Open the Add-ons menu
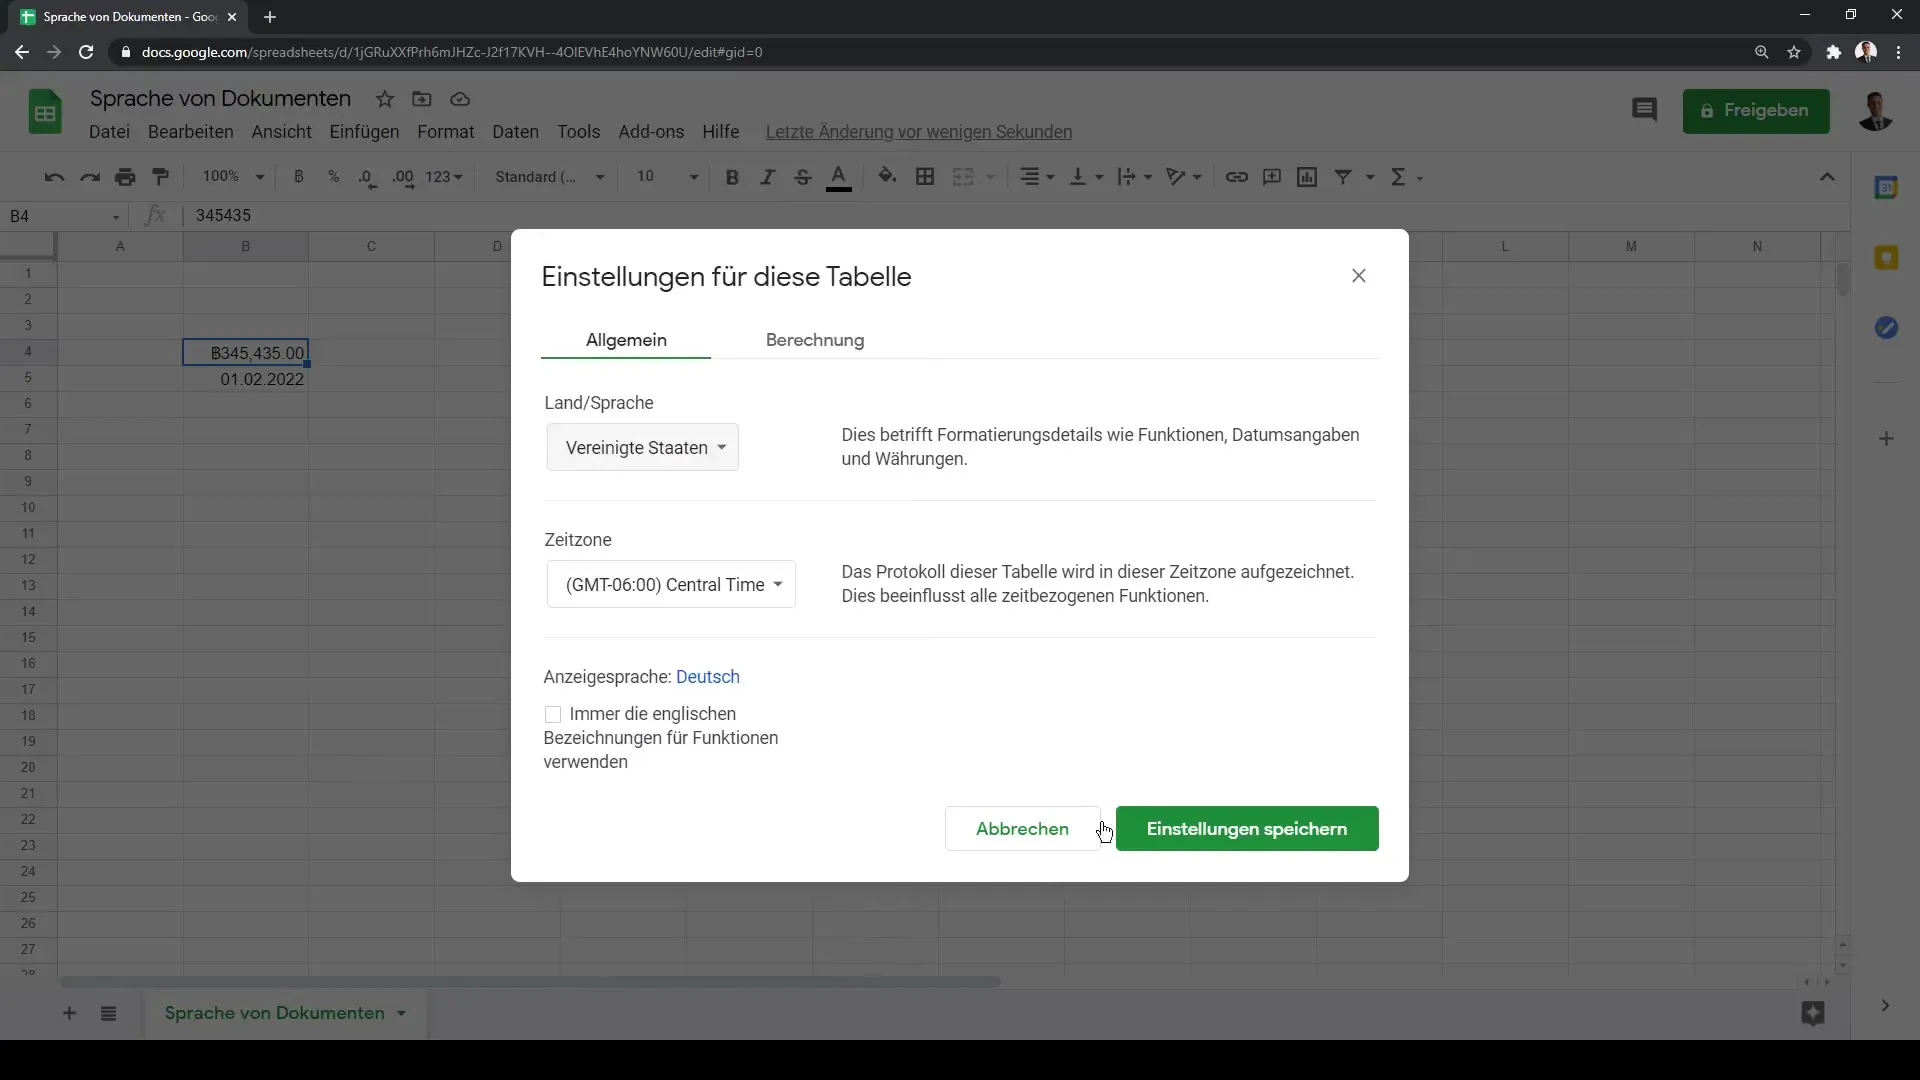This screenshot has height=1080, width=1920. tap(651, 132)
